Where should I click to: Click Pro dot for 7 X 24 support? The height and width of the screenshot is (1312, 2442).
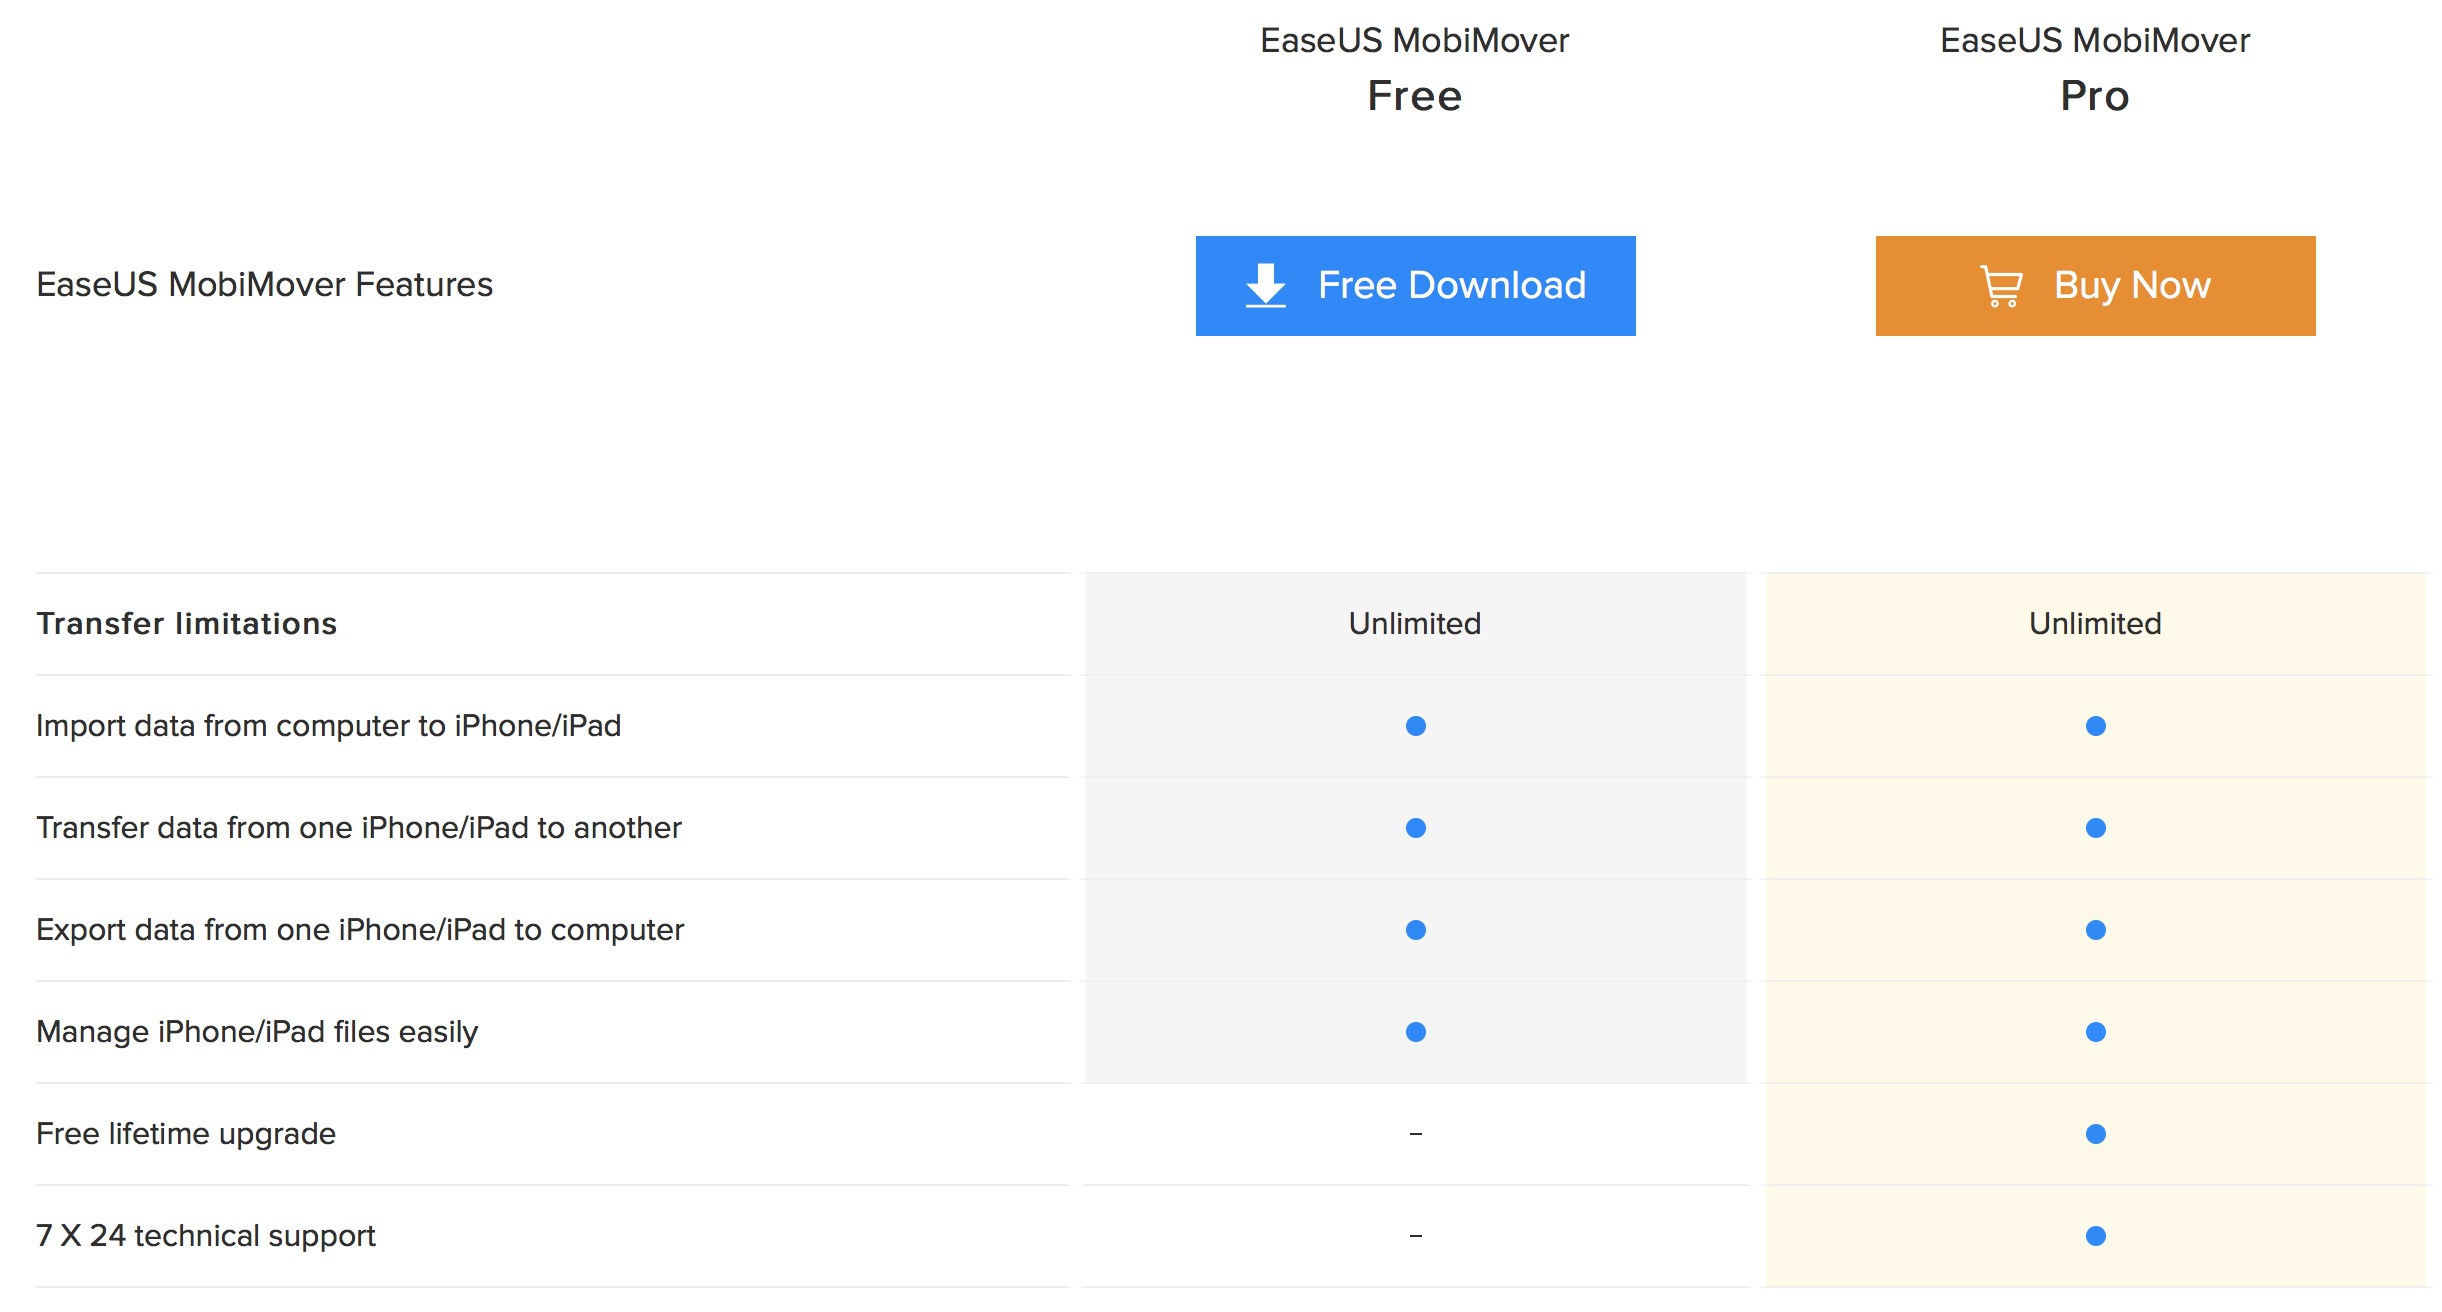pos(2095,1236)
